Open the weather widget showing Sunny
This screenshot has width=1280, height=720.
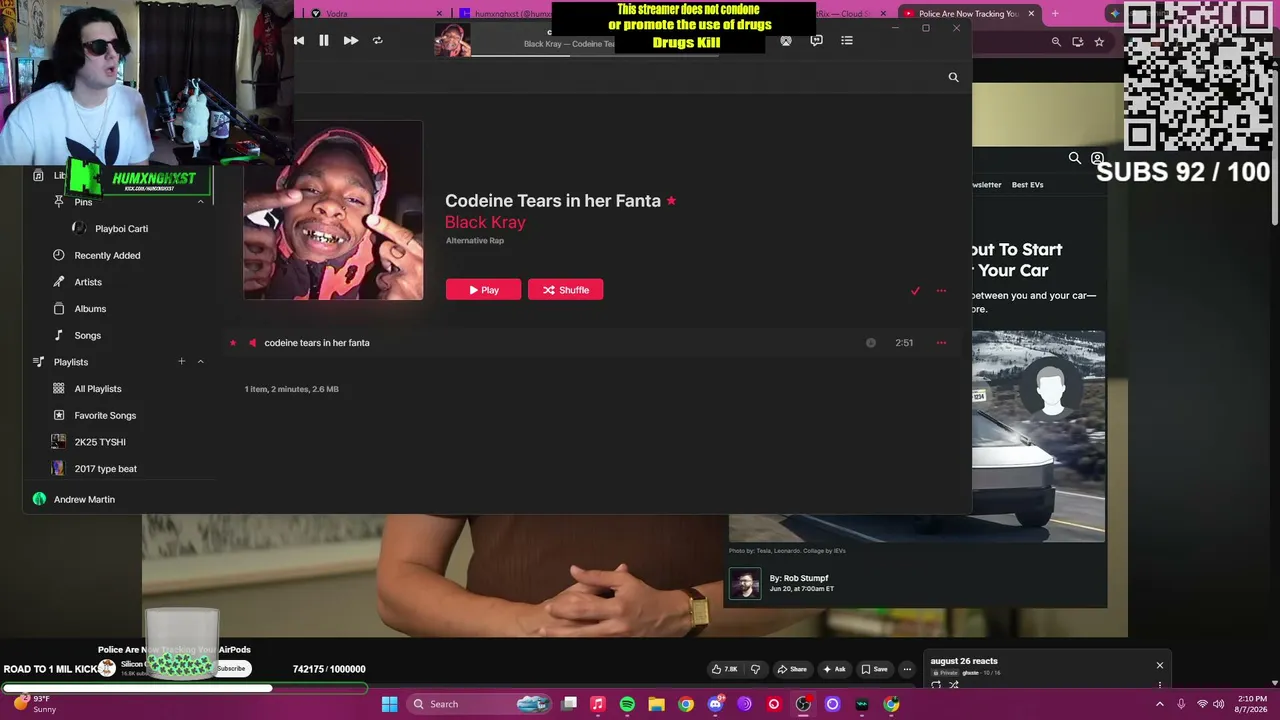(34, 704)
